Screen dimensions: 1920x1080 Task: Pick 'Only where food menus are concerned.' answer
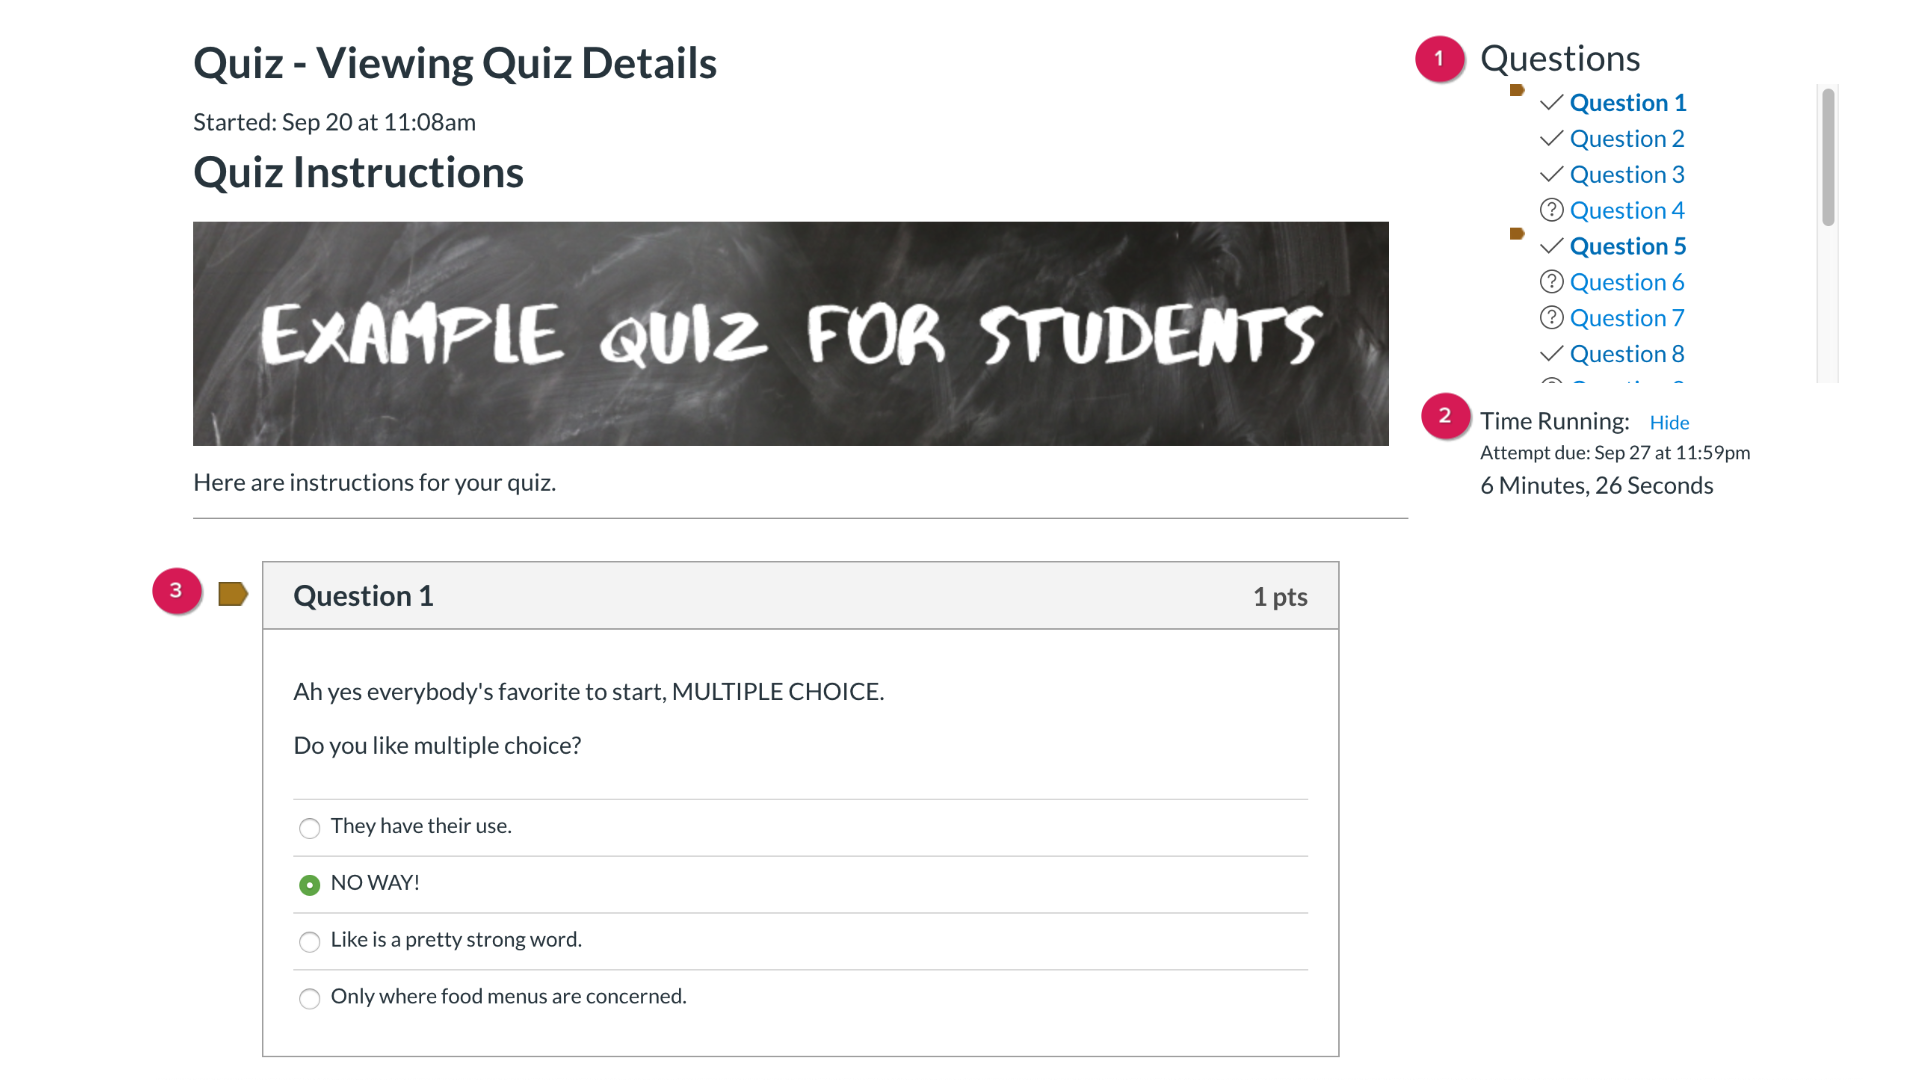pos(310,999)
